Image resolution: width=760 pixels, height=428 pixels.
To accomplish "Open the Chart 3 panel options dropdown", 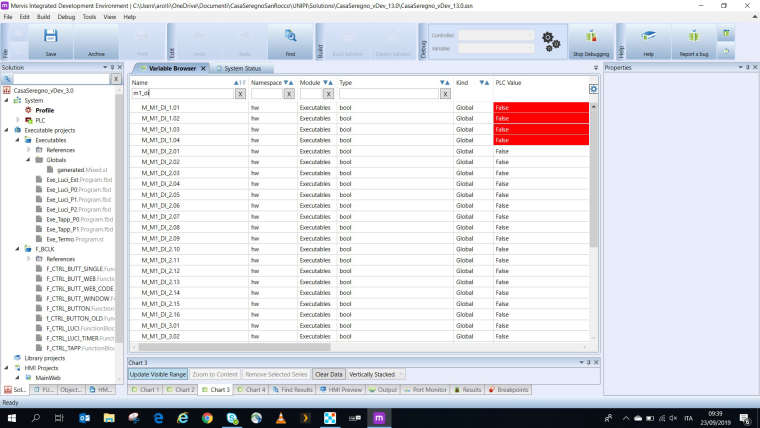I will pos(581,363).
